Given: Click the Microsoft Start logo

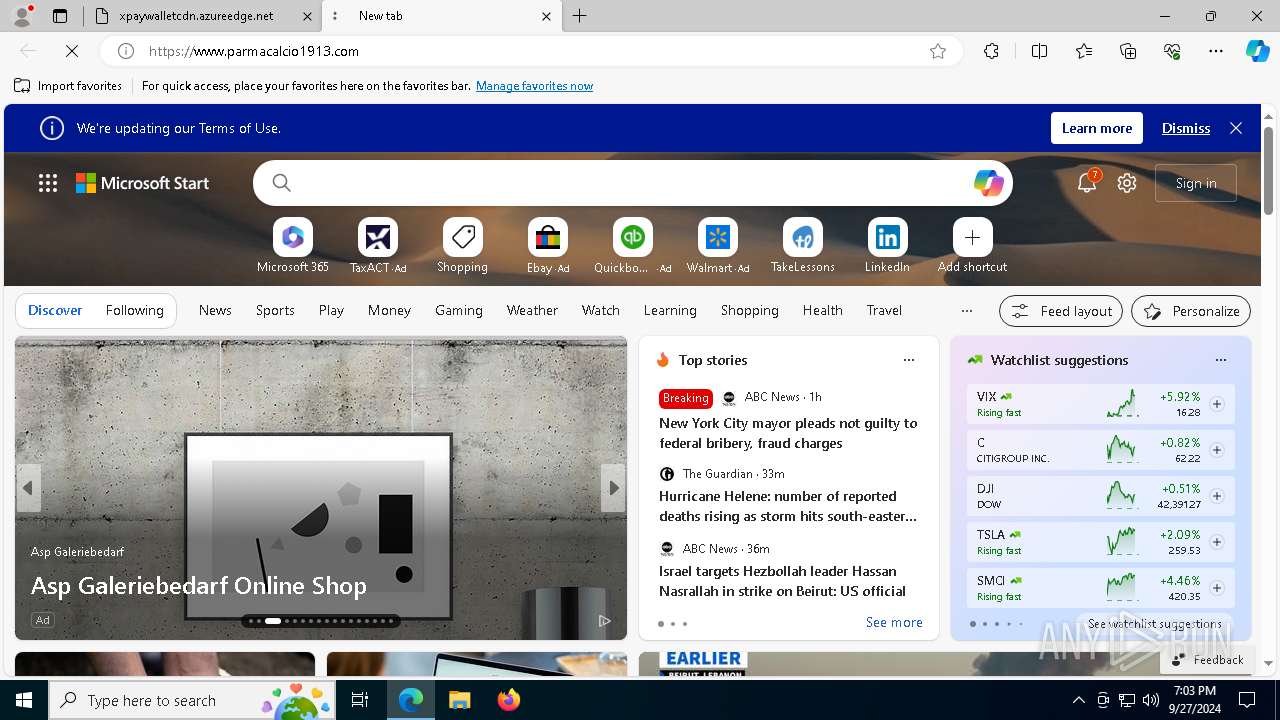Looking at the screenshot, I should 143,183.
